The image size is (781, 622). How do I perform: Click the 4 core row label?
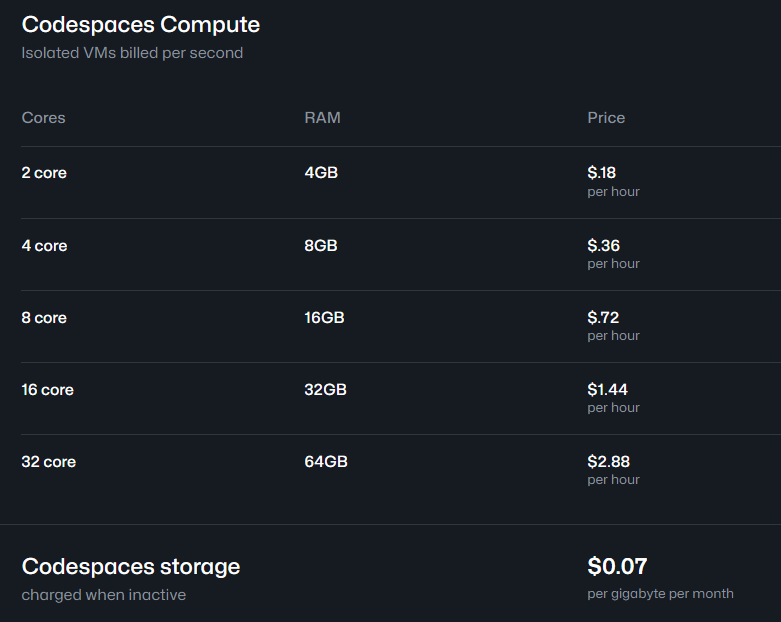(44, 246)
